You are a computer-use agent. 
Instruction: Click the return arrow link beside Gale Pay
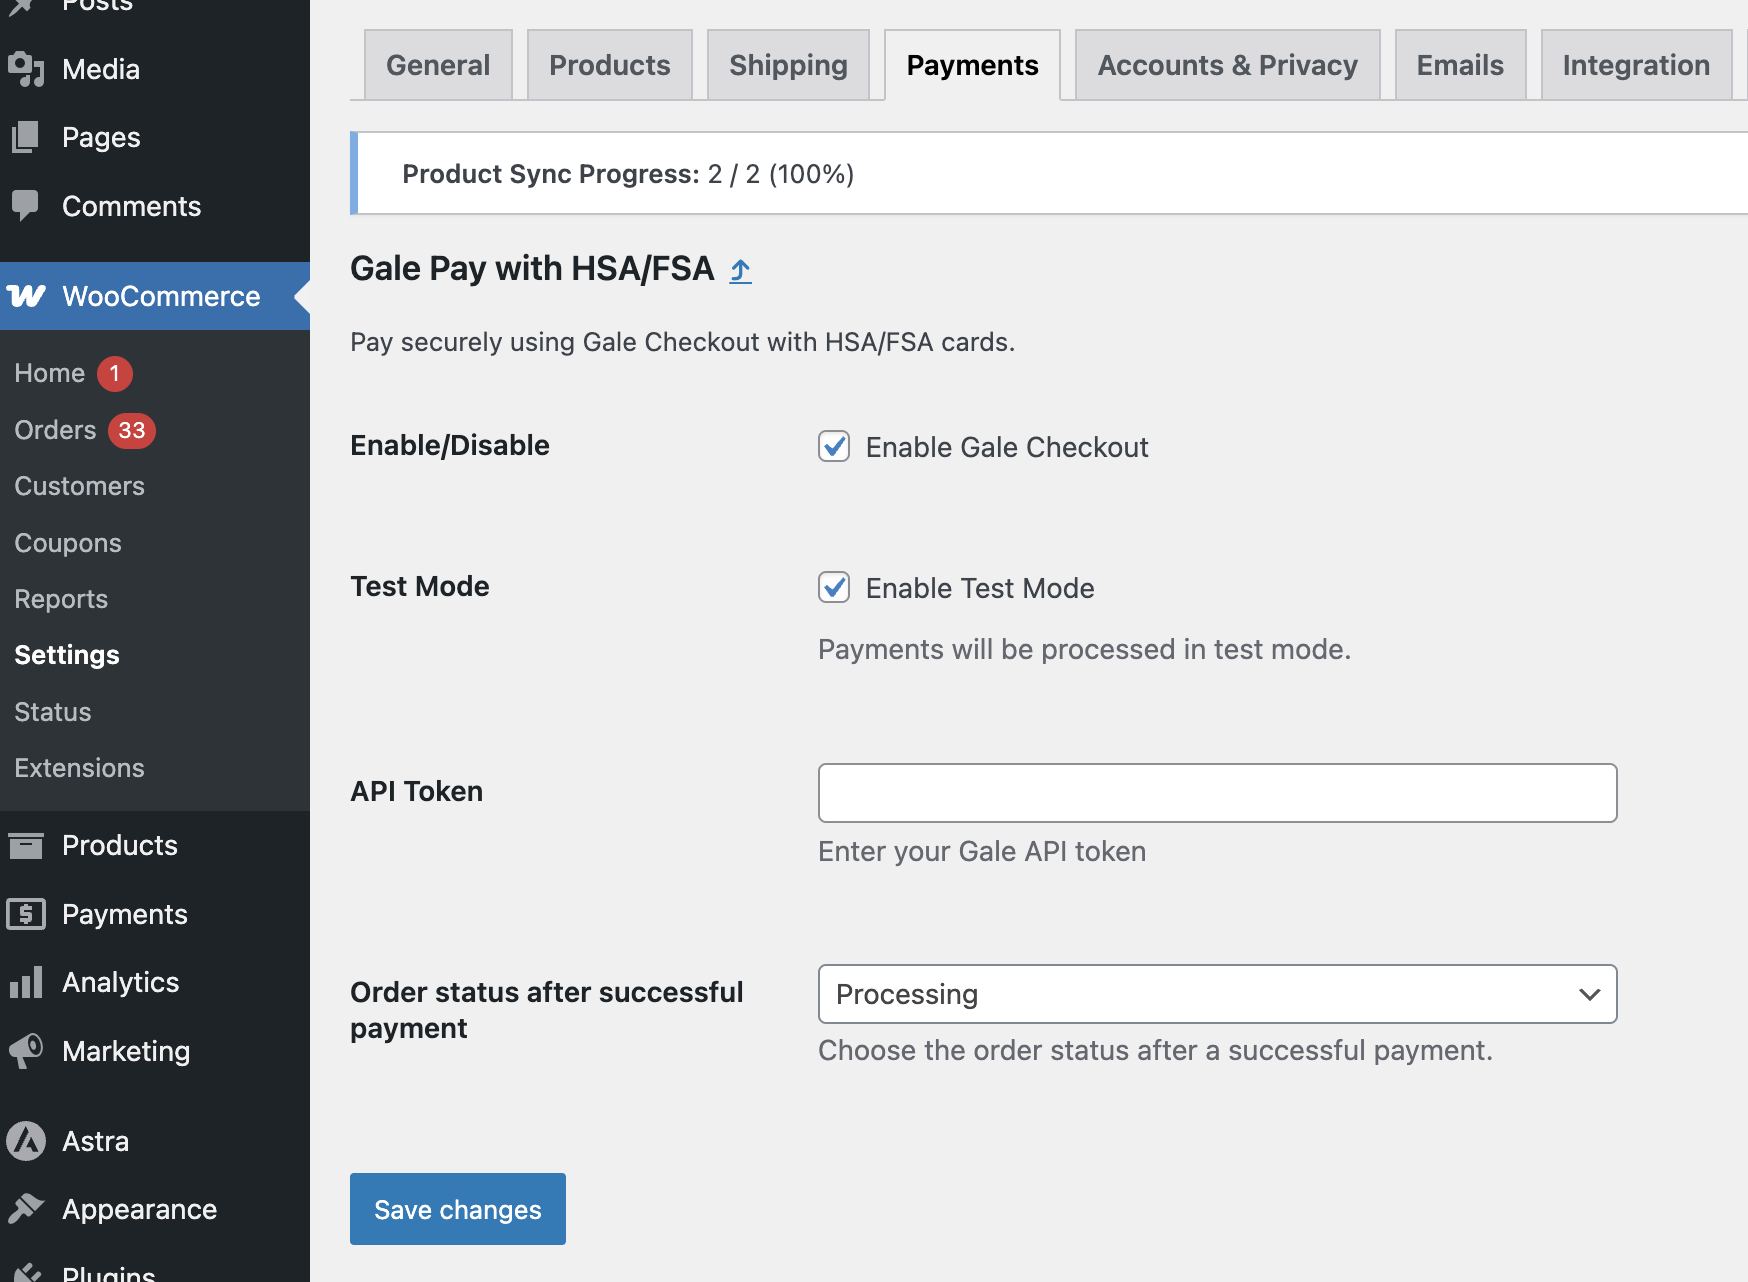[x=740, y=270]
